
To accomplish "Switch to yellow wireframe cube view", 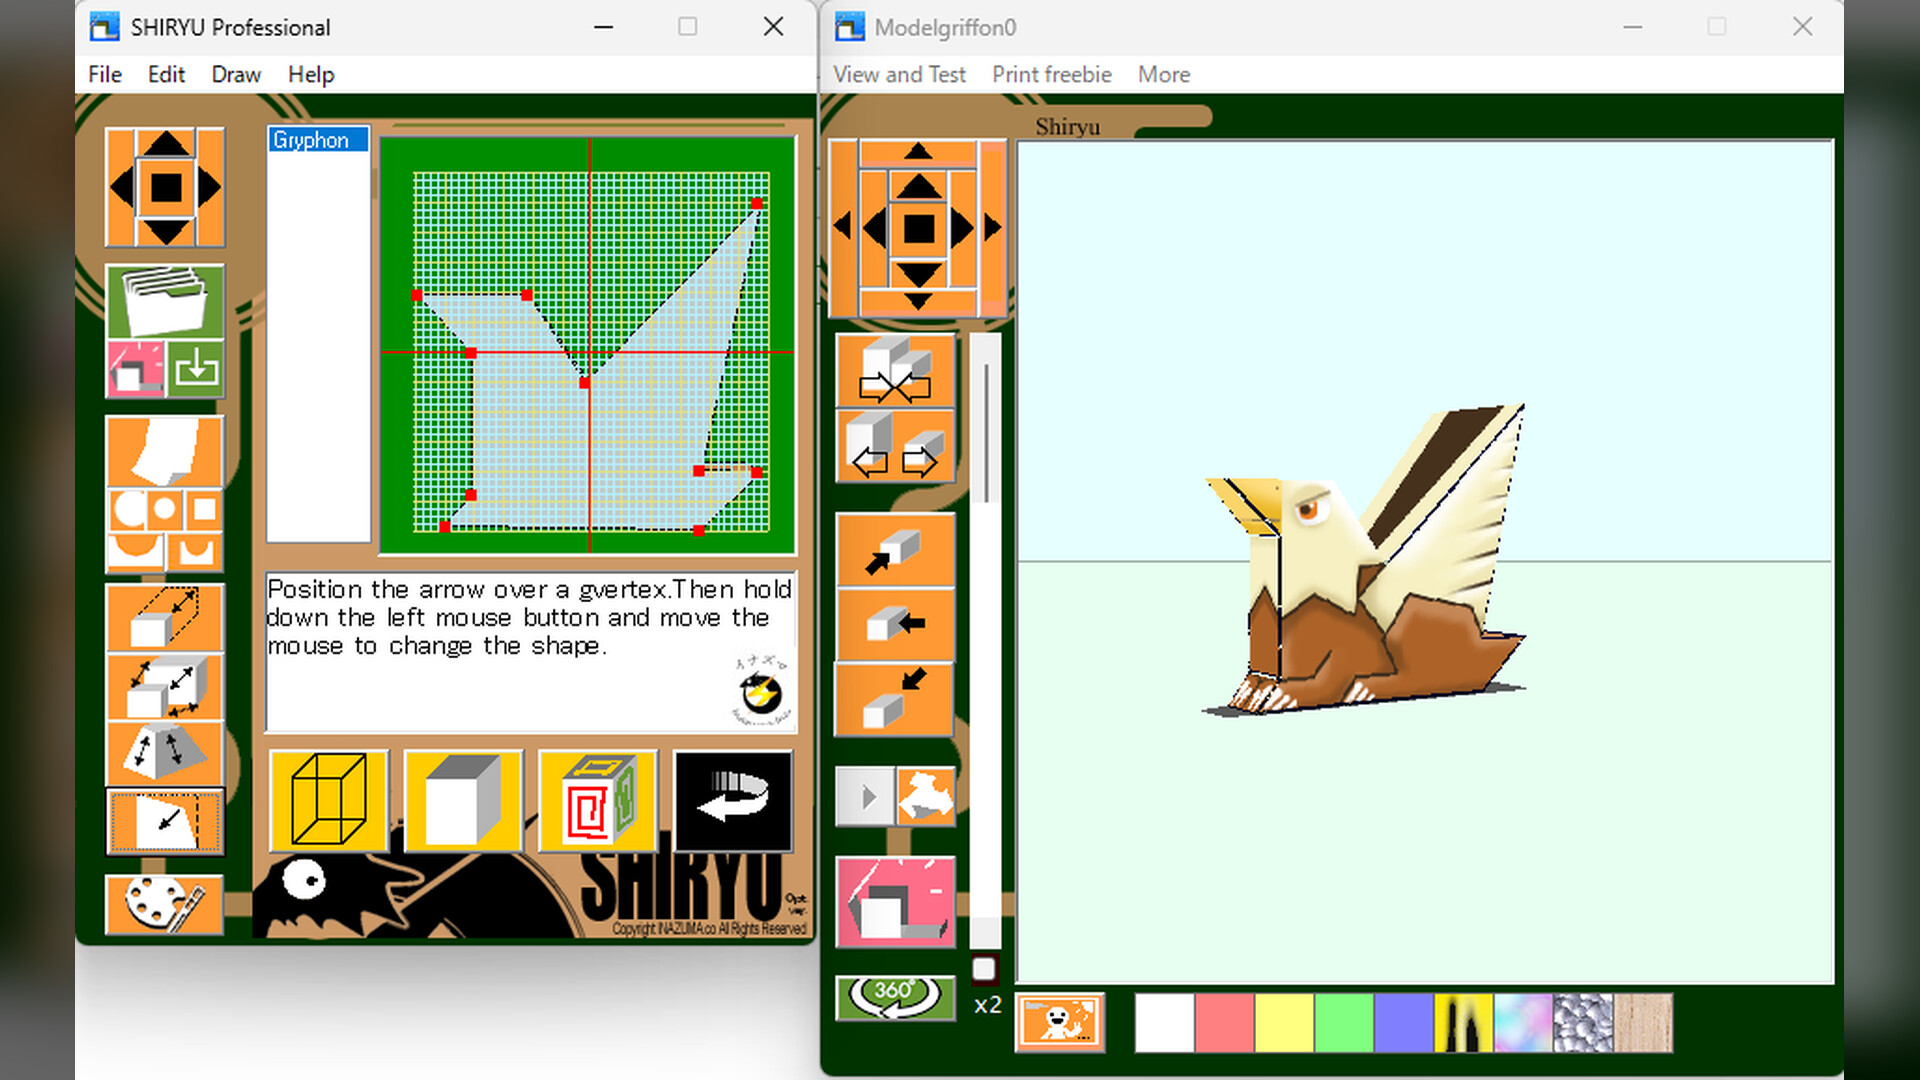I will pyautogui.click(x=329, y=800).
